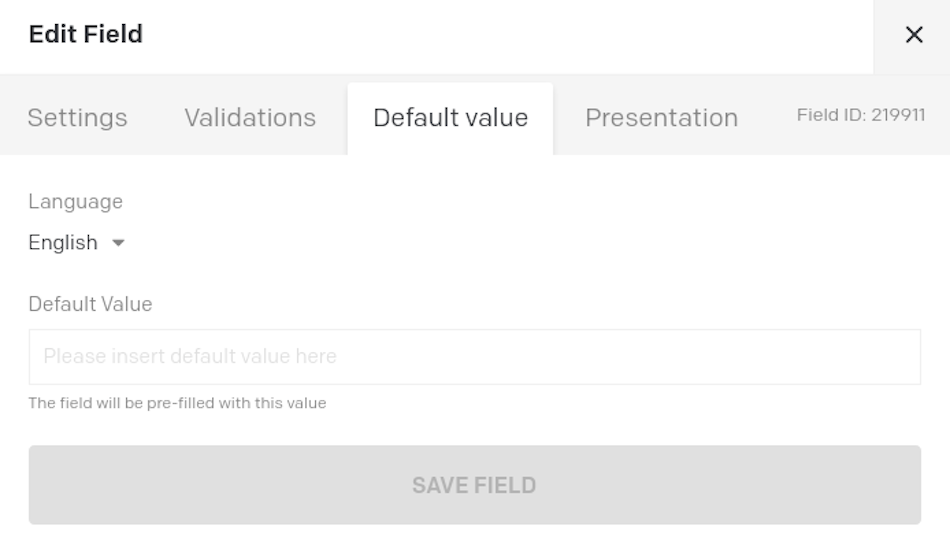Screen dimensions: 950x552
Task: Select the Default value tab
Action: (x=450, y=118)
